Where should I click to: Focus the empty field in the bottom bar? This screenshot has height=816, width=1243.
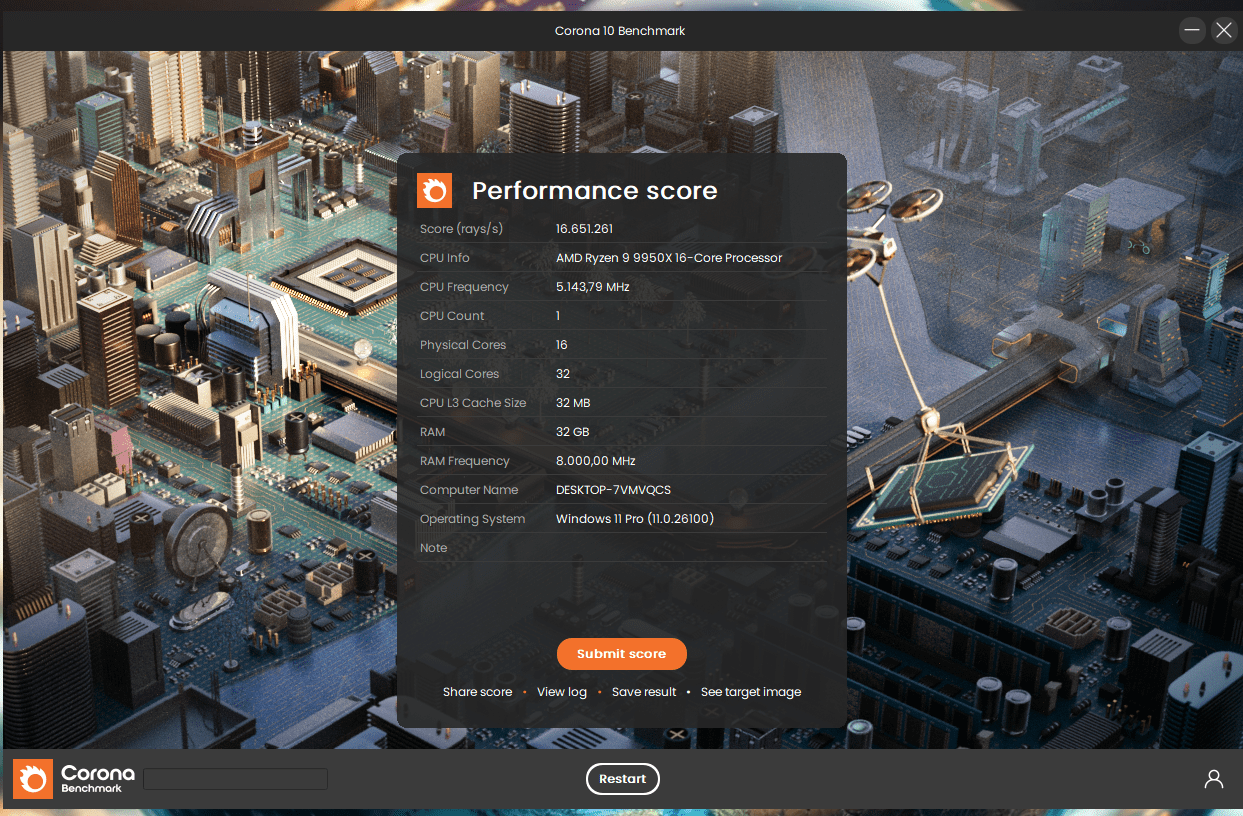[236, 779]
